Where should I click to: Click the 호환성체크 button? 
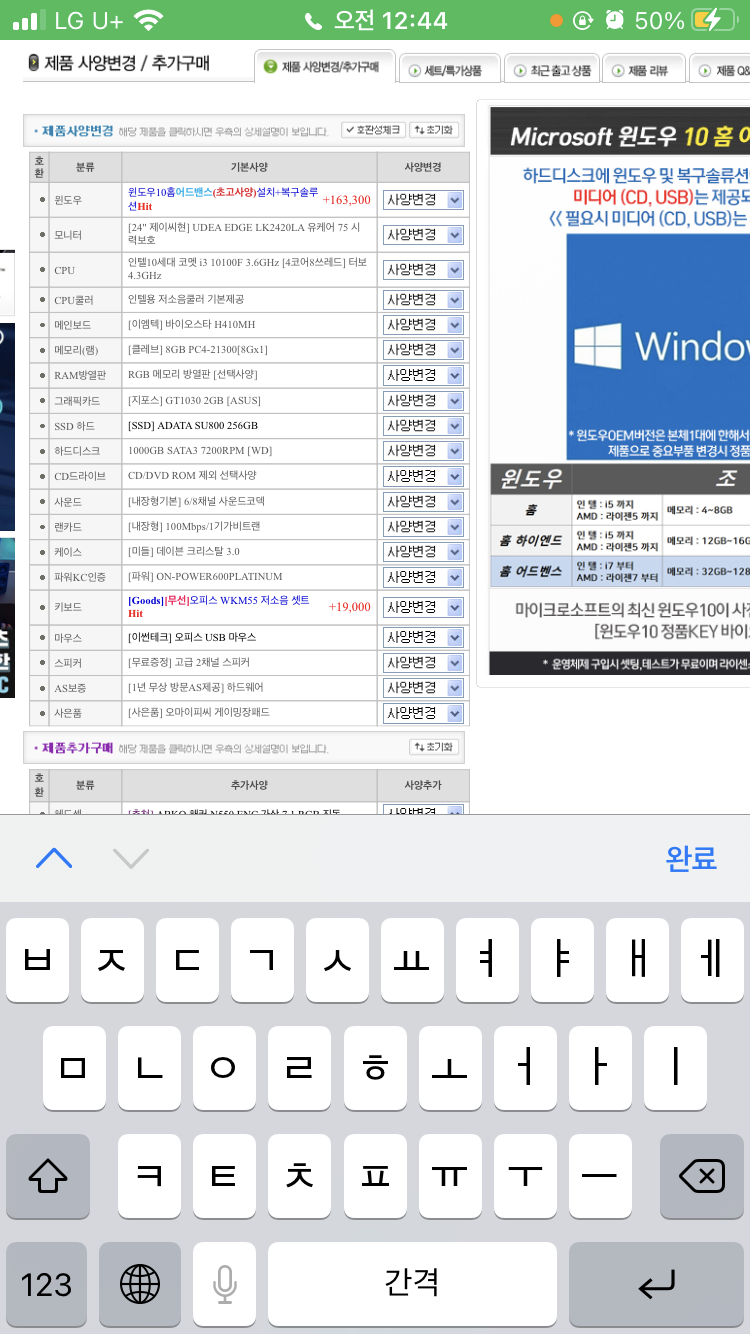pyautogui.click(x=372, y=130)
